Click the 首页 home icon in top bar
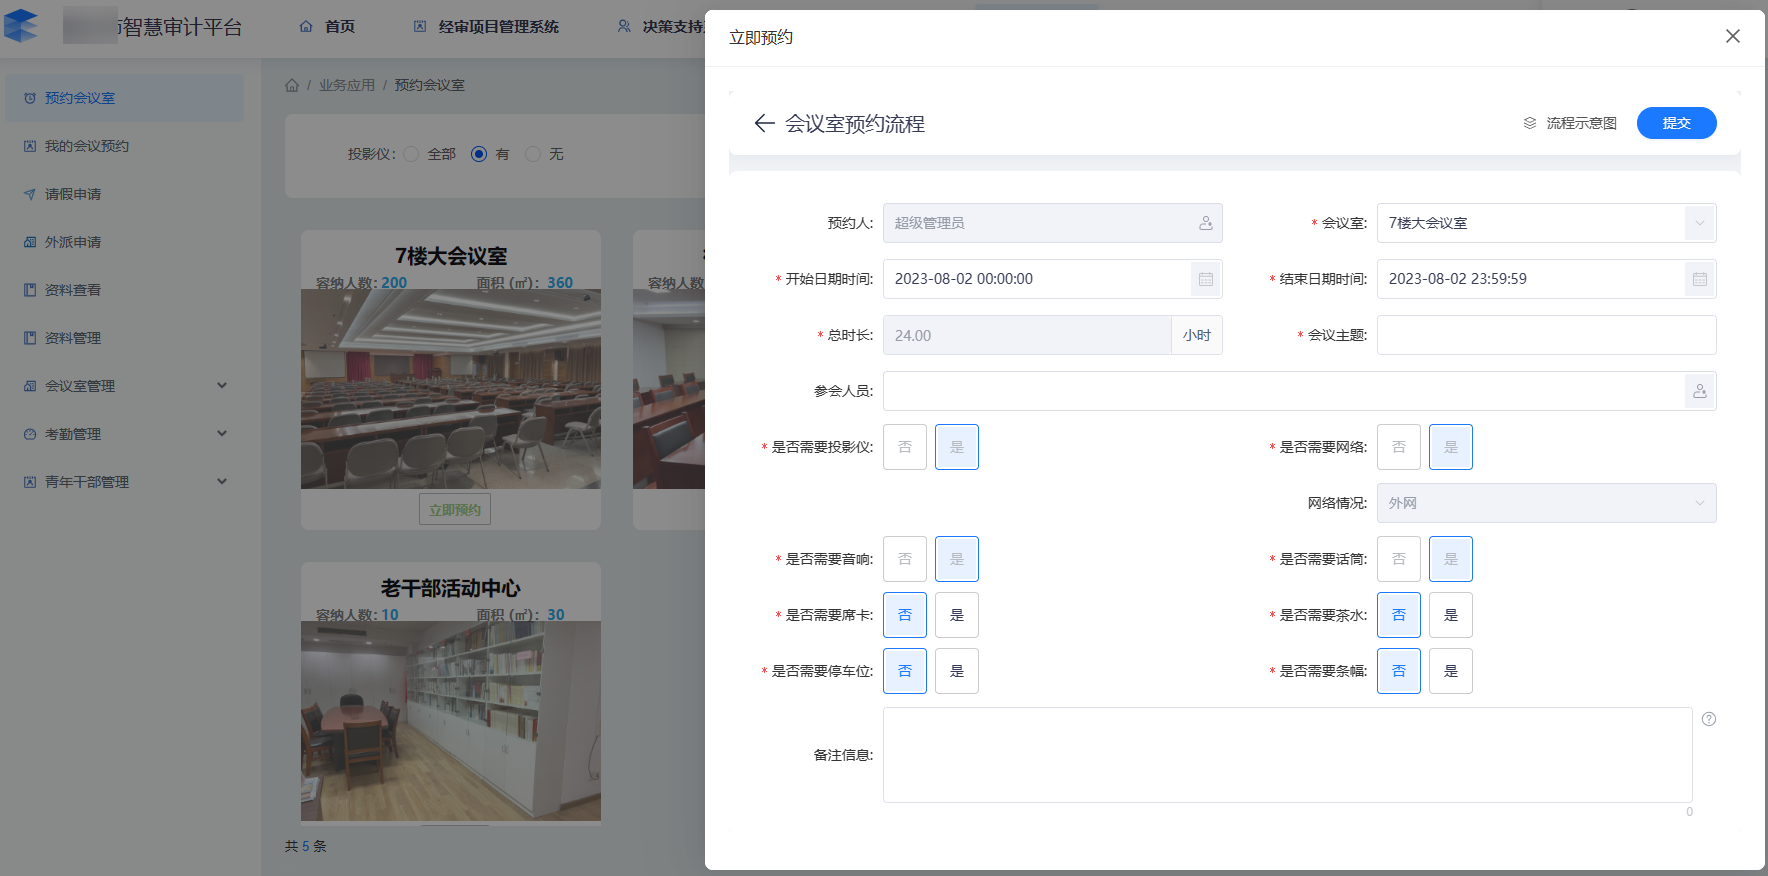The width and height of the screenshot is (1768, 876). 306,26
